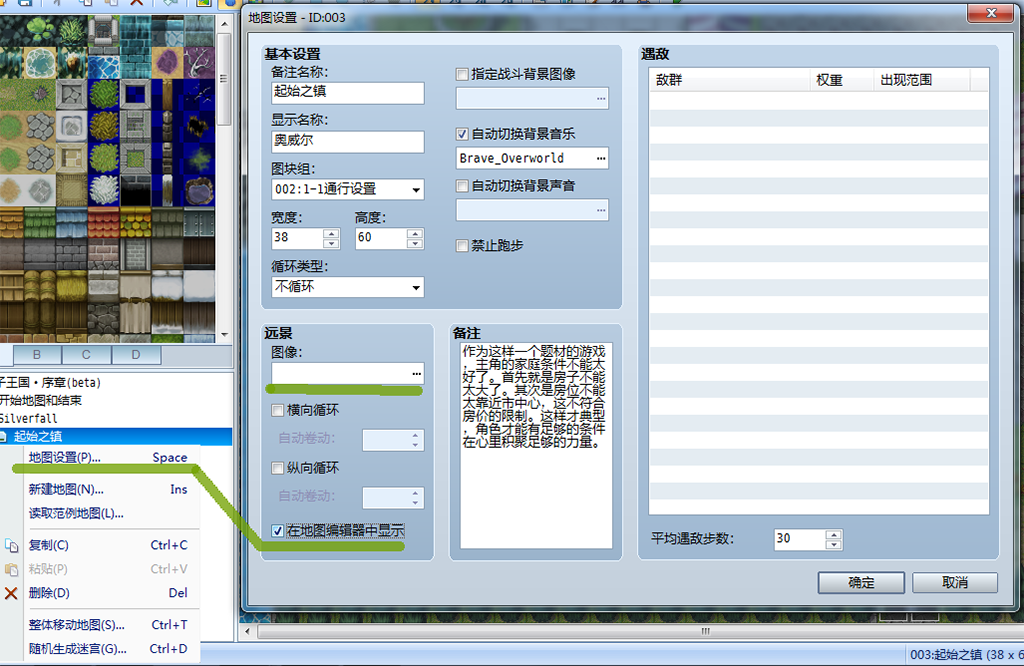Viewport: 1024px width, 666px height.
Task: Select the red roof tile in the palette
Action: click(103, 223)
